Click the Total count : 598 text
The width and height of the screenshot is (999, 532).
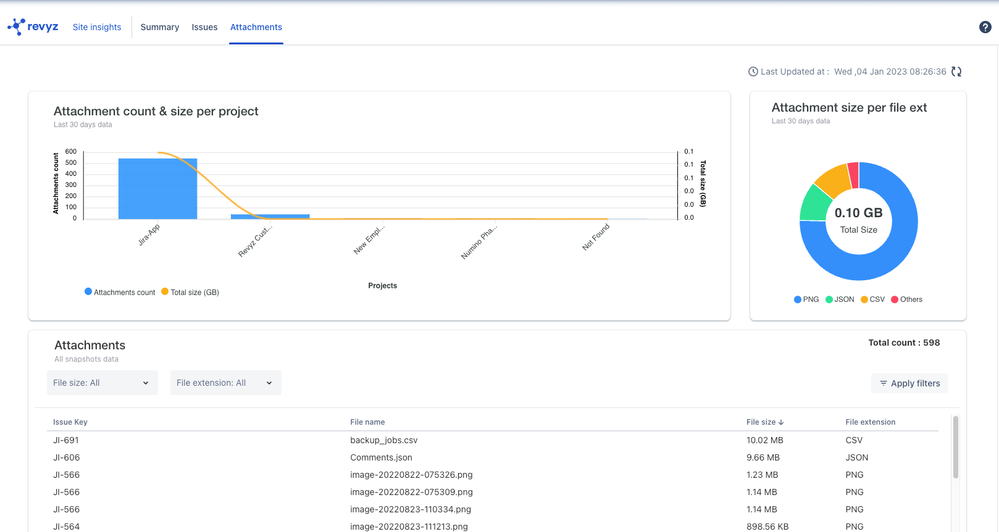(x=904, y=343)
